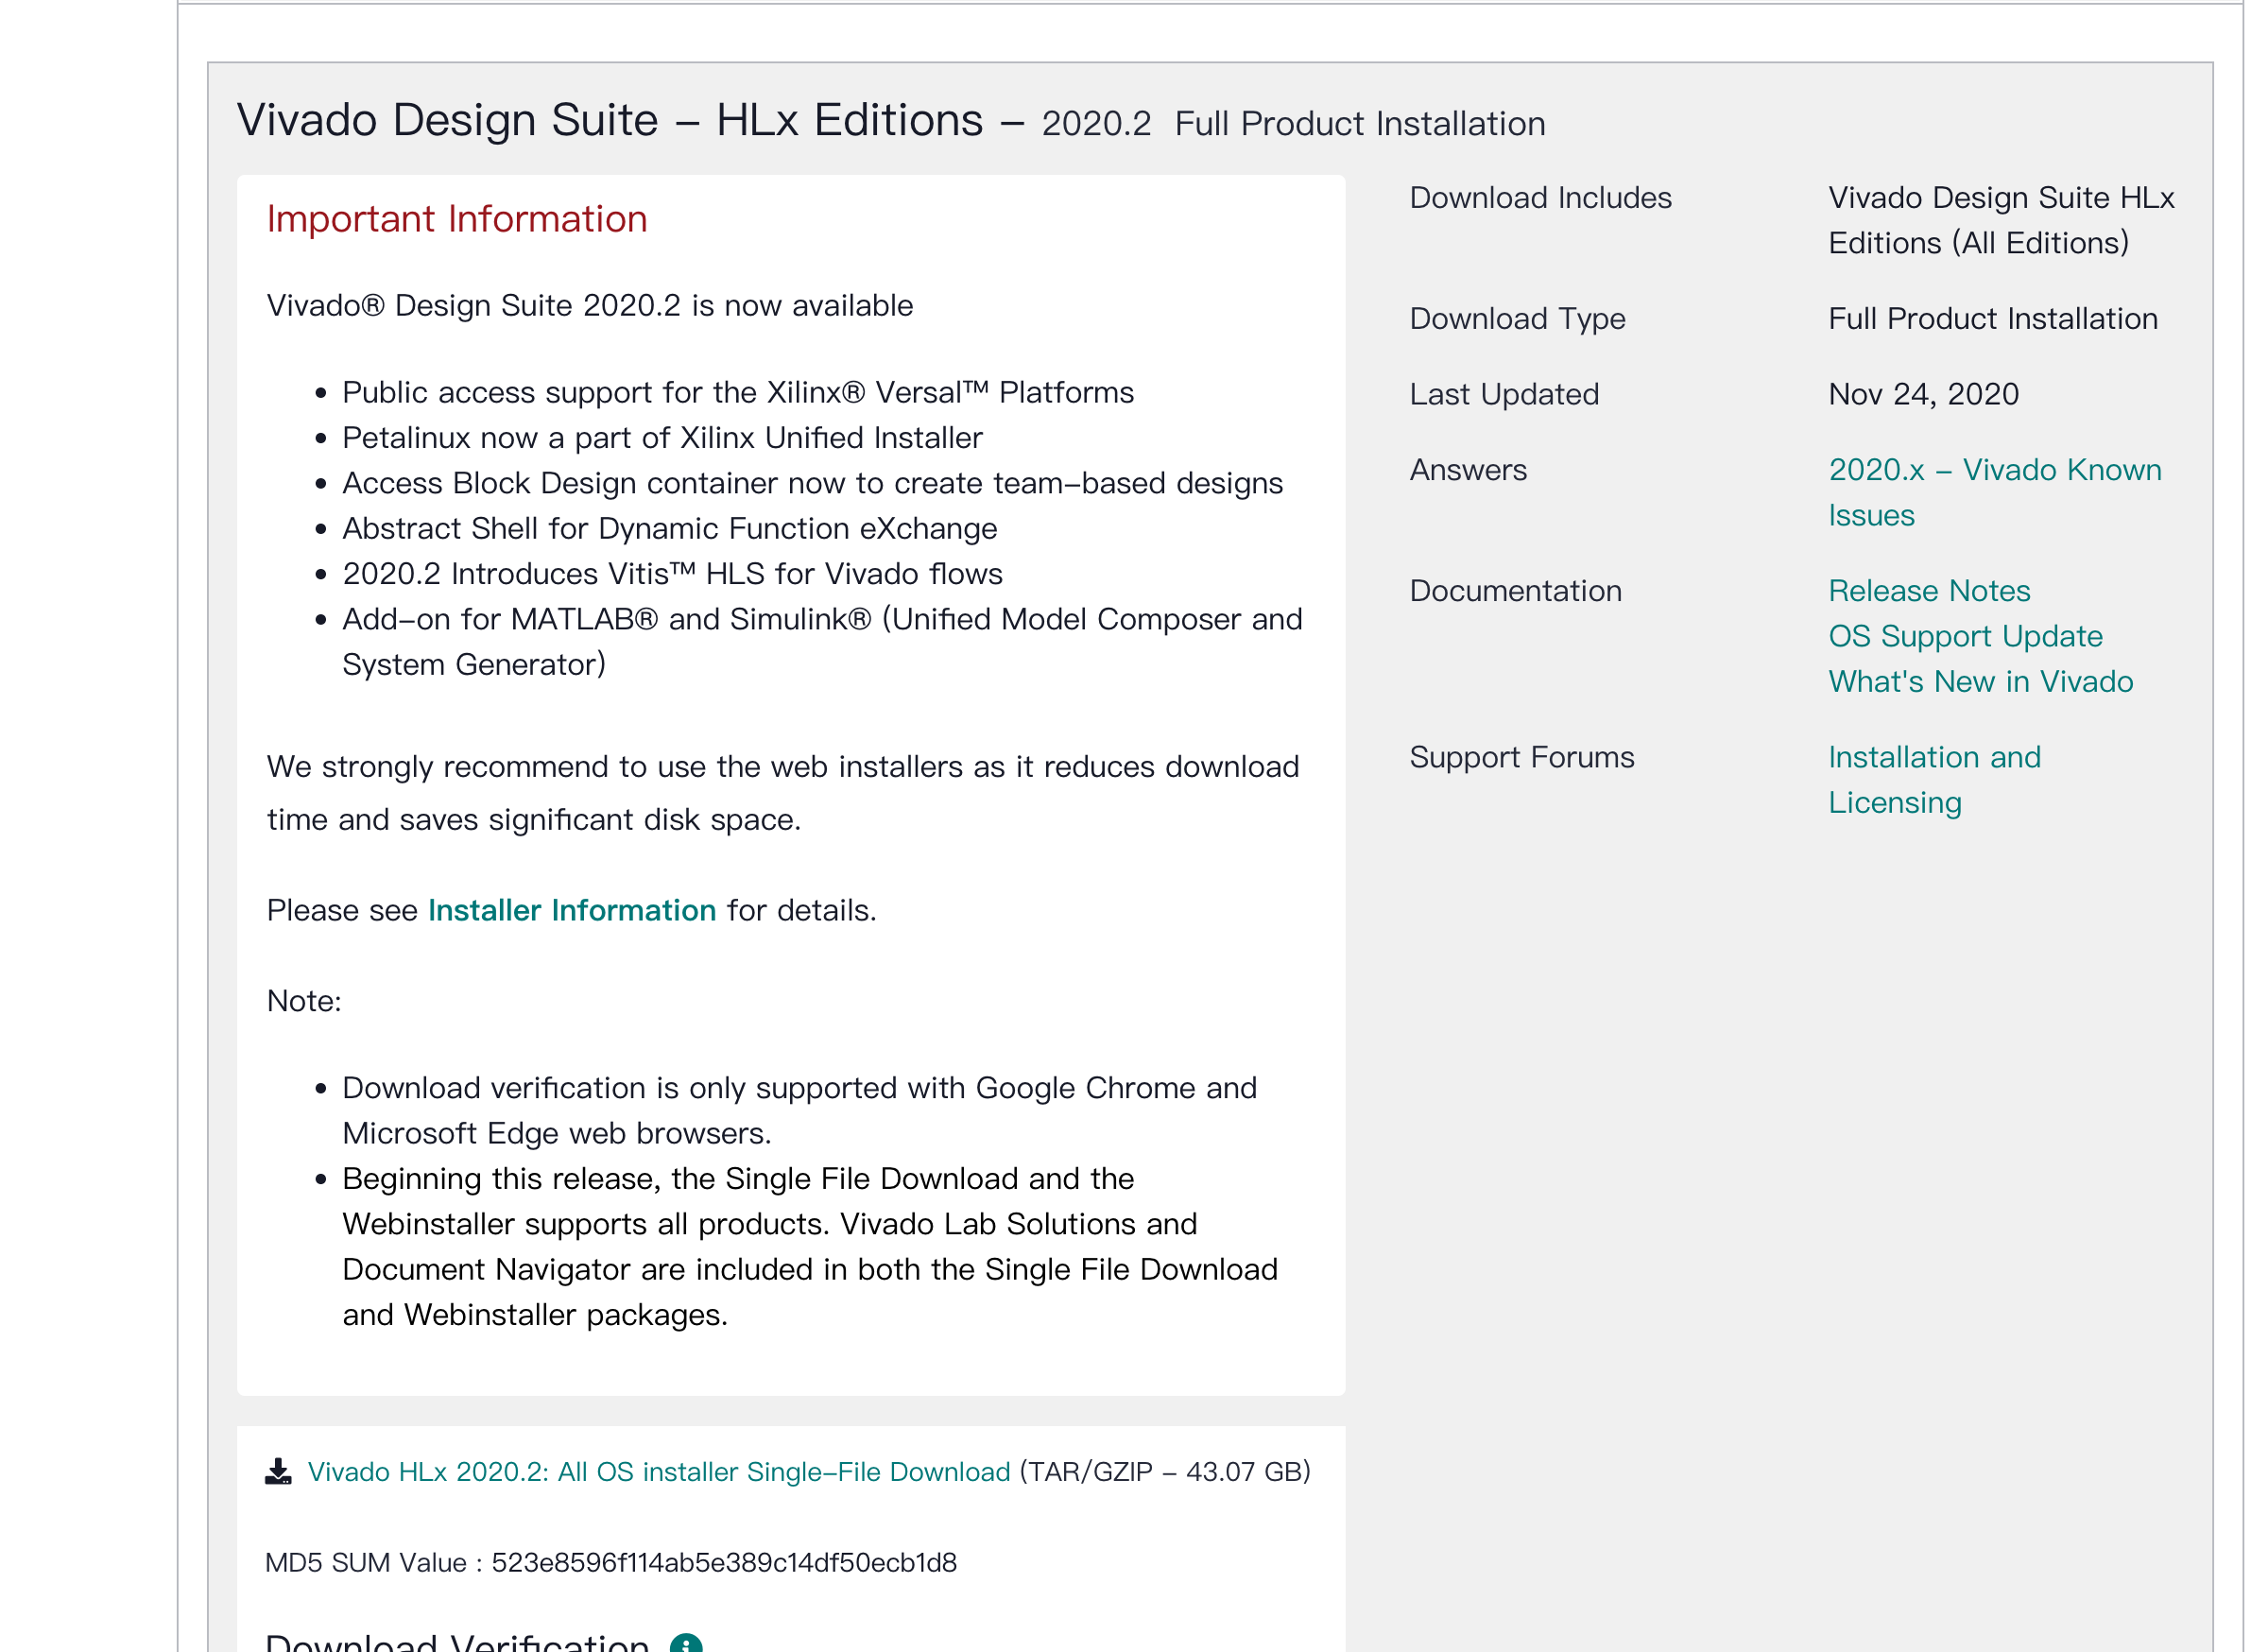Click the Petalinux Unified Installer bullet text
2251x1652 pixels.
click(x=662, y=437)
